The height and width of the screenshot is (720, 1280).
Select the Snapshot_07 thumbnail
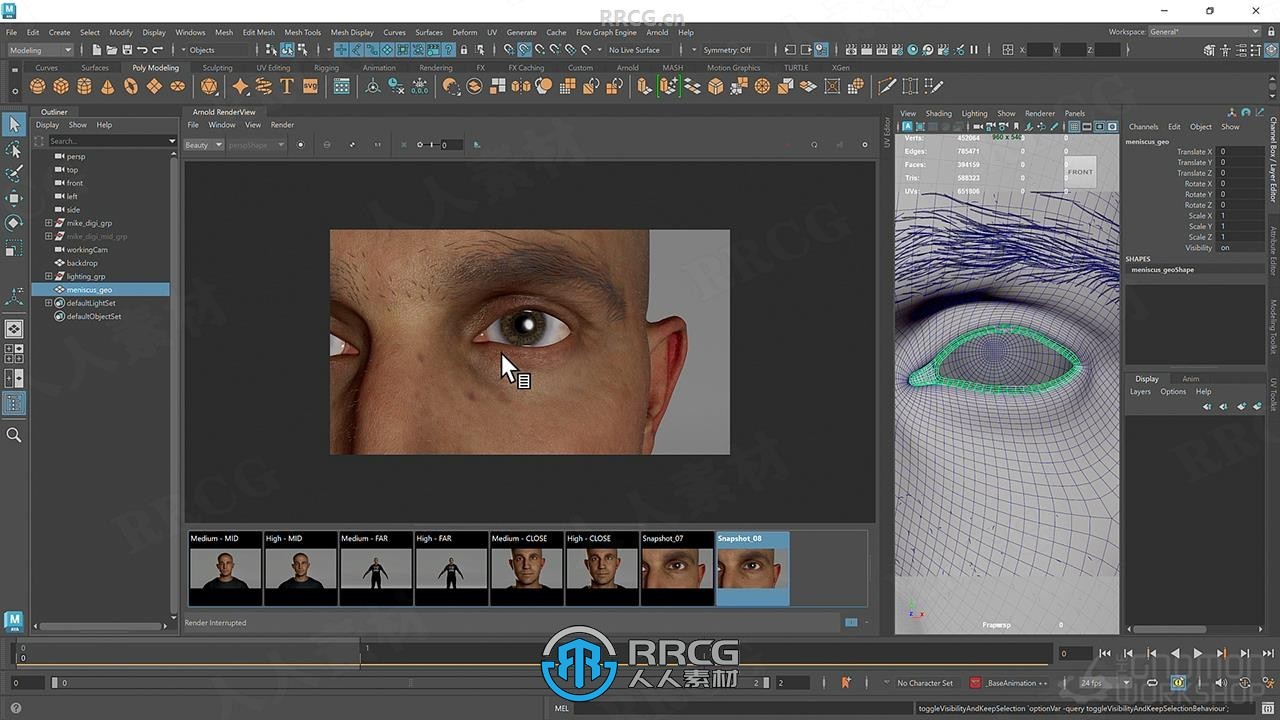coord(677,568)
